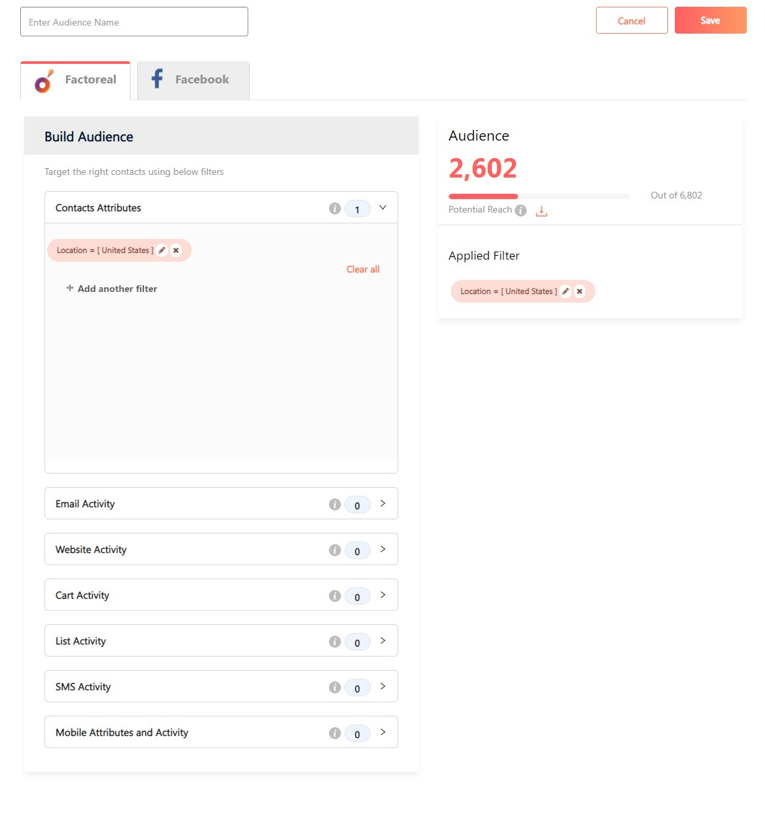765x814 pixels.
Task: Remove the Location chip under Applied Filter
Action: [x=580, y=291]
